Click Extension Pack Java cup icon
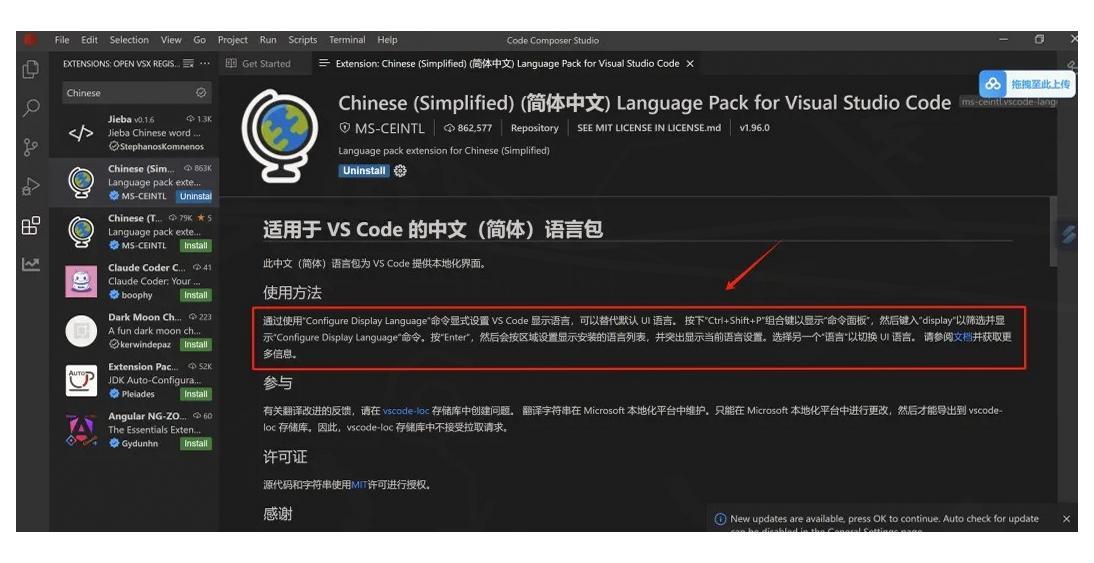This screenshot has height=563, width=1094. [81, 380]
